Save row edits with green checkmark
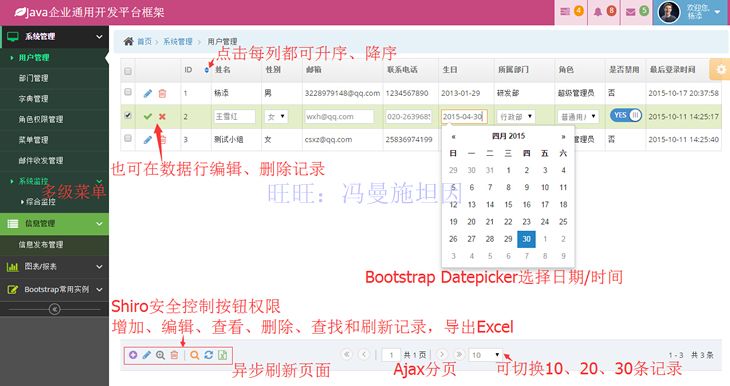Viewport: 730px width, 386px height. [148, 116]
